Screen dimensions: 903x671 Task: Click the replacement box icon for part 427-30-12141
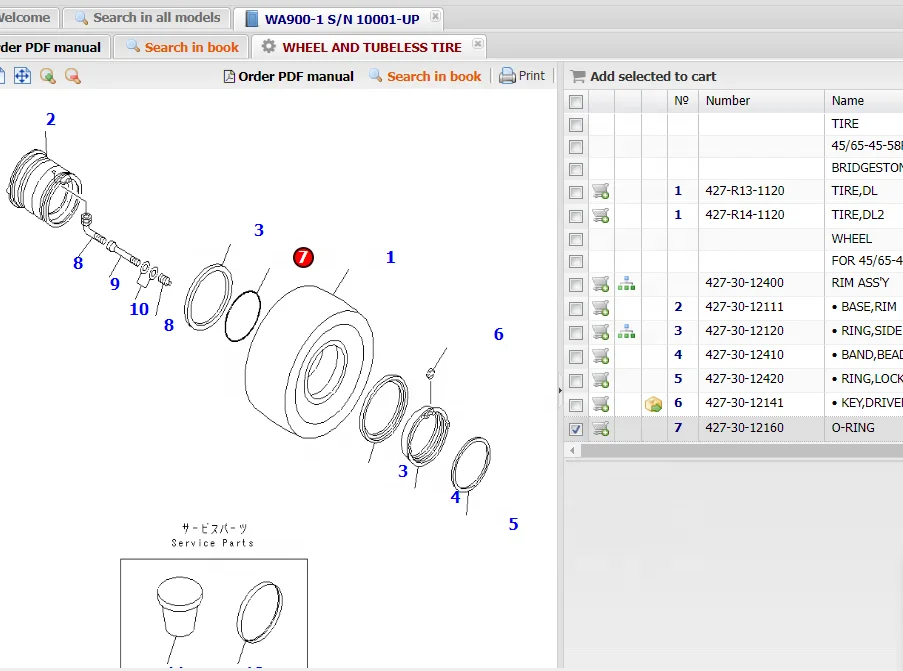pos(653,404)
